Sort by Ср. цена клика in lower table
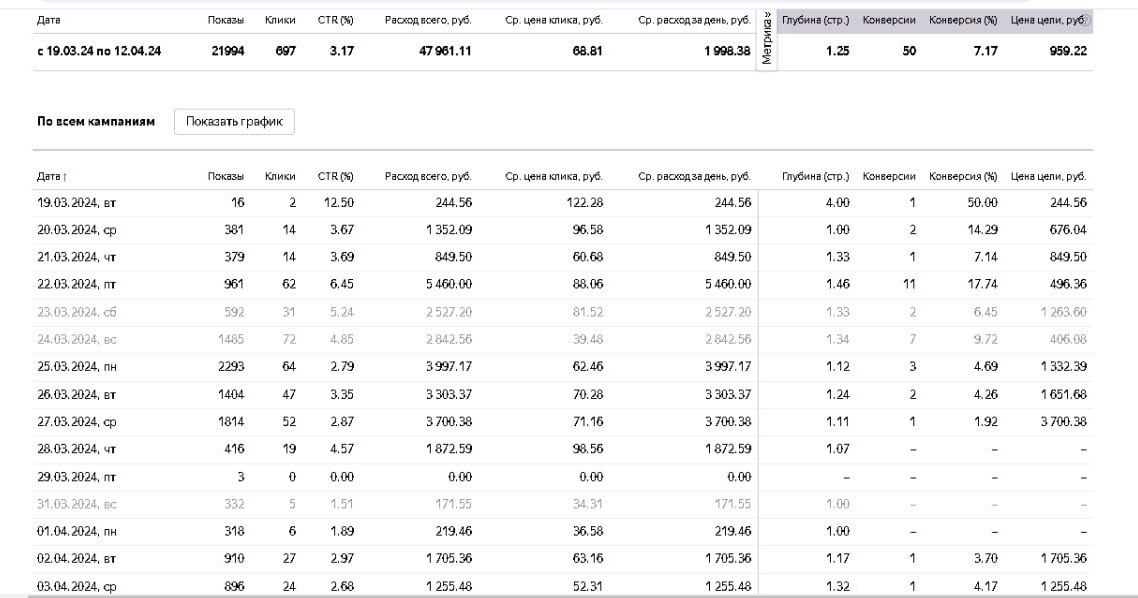Viewport: 1138px width, 598px height. click(553, 176)
